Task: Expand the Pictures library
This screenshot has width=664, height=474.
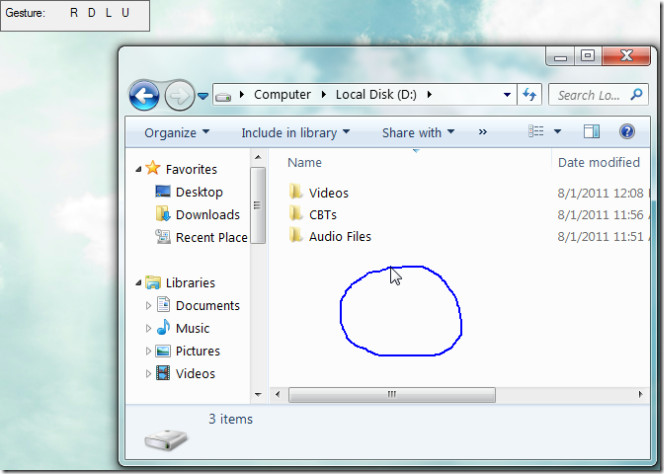Action: 148,351
